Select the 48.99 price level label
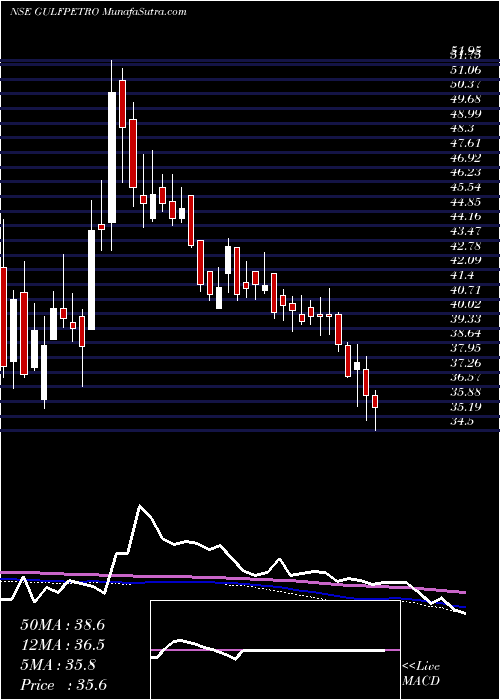 (x=466, y=114)
